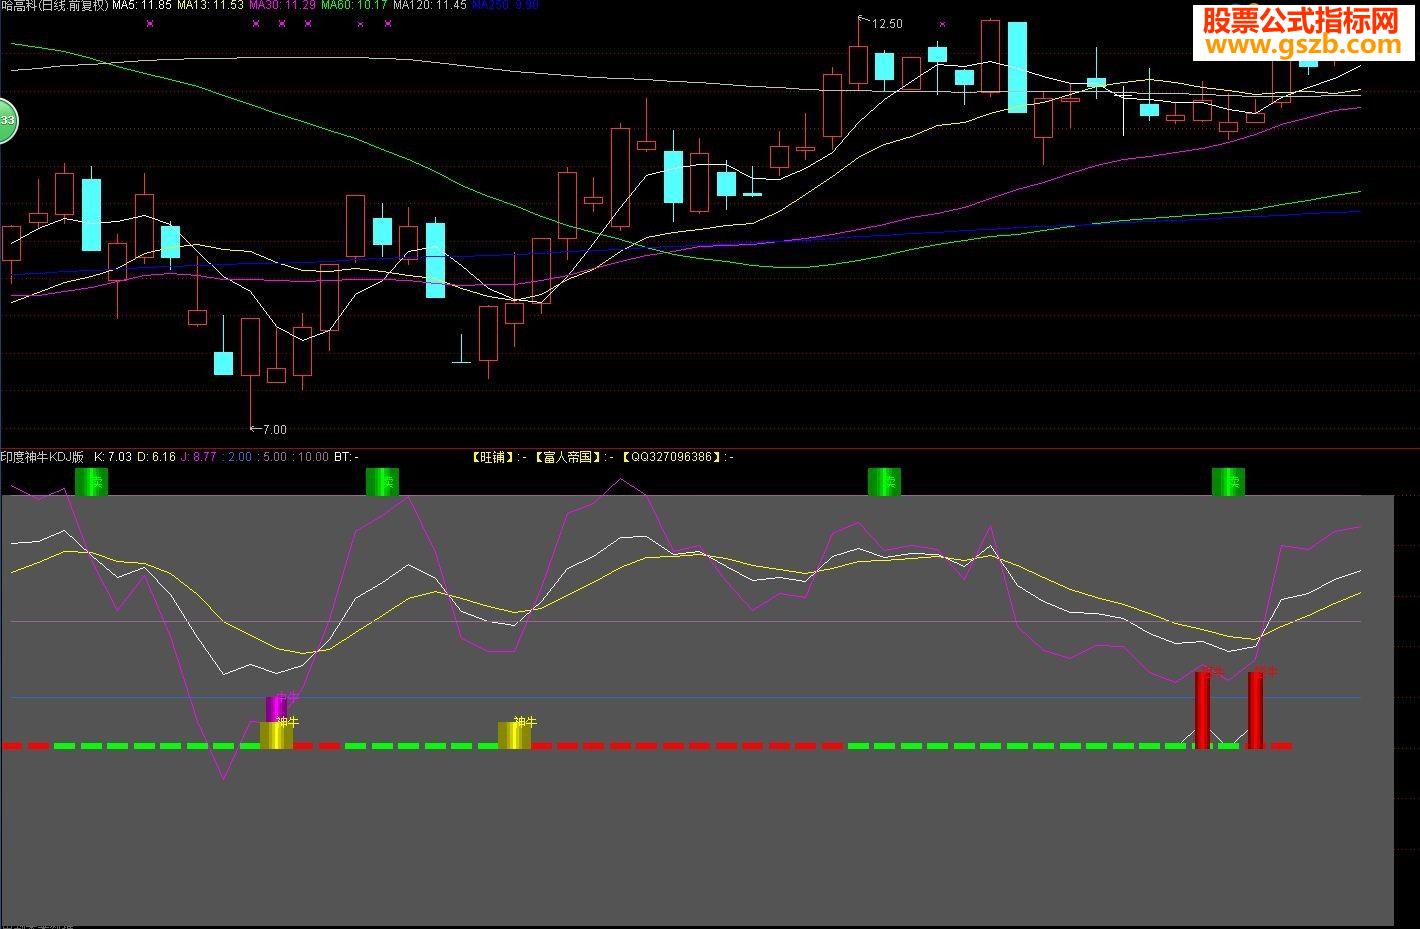Select the MA60: 10.17 value

pyautogui.click(x=354, y=6)
